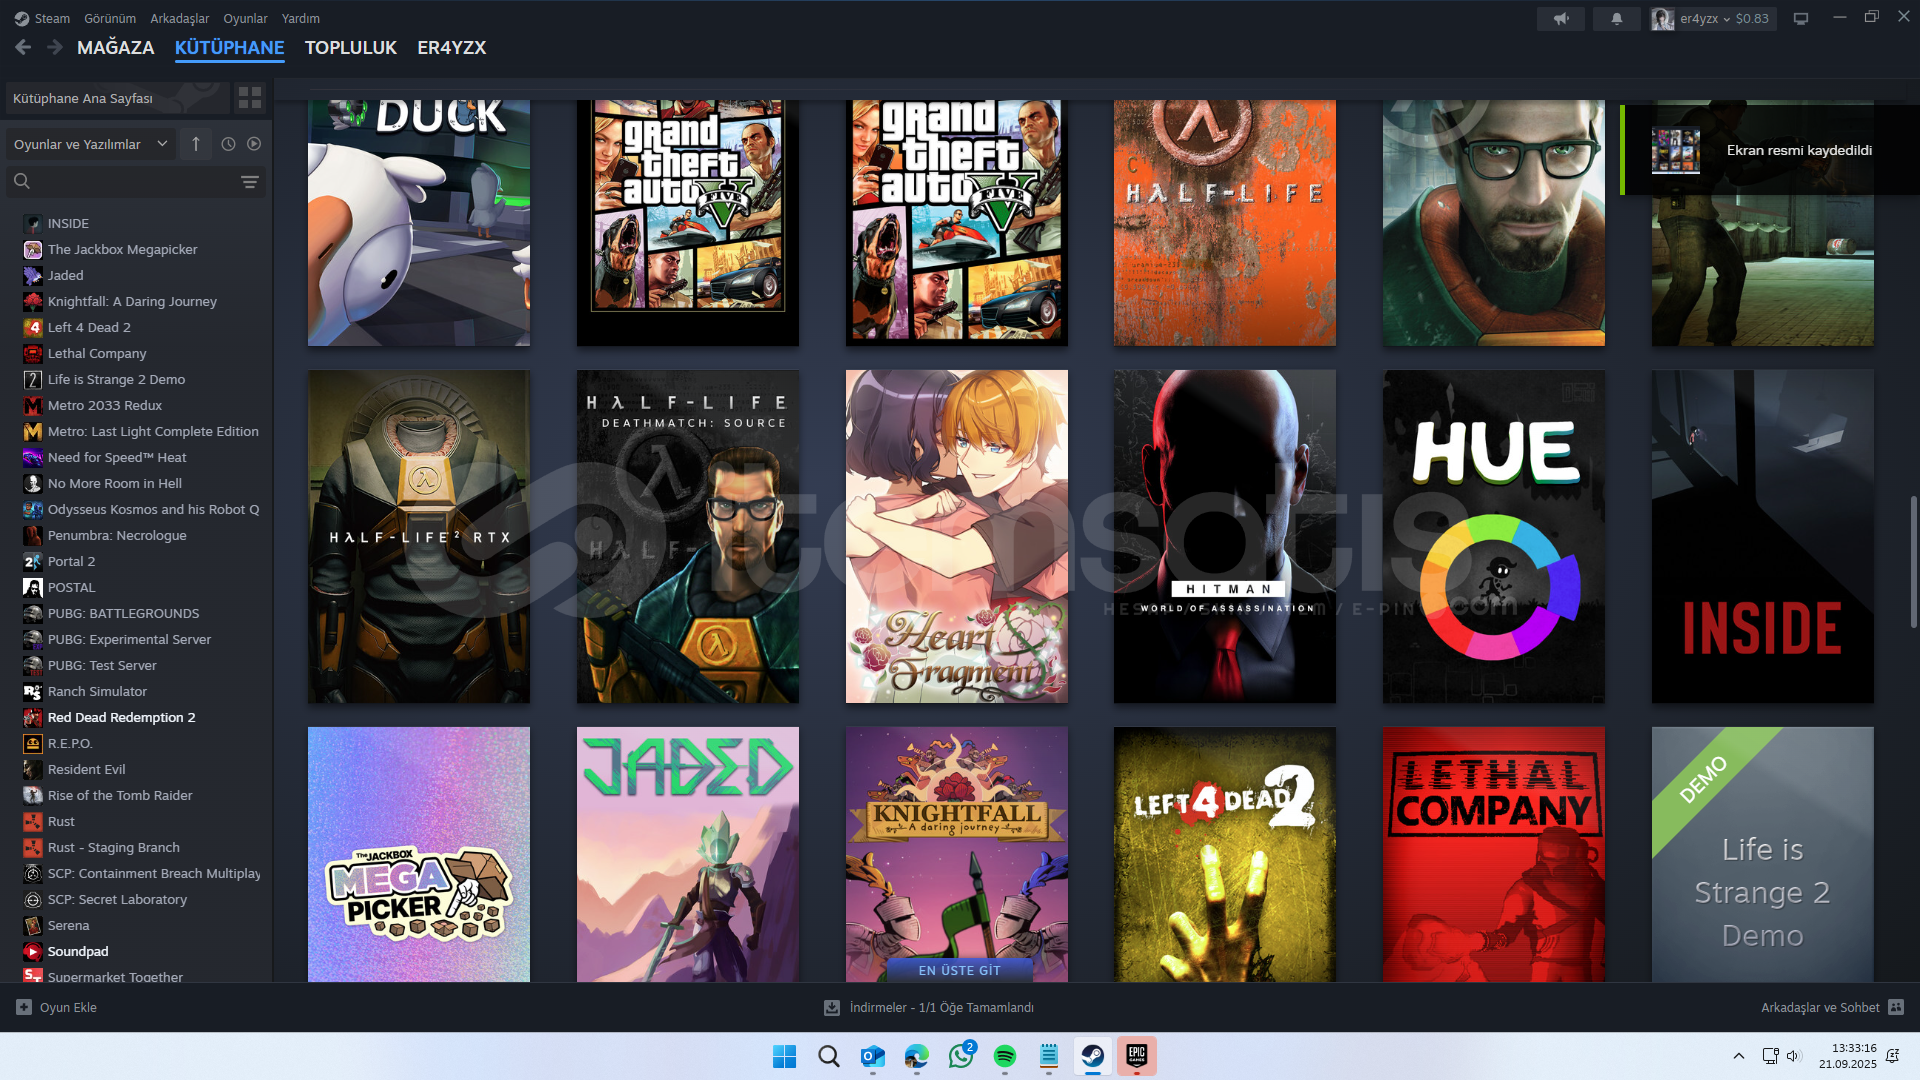Go to Kütüphane Ana Sayfası

tap(116, 98)
